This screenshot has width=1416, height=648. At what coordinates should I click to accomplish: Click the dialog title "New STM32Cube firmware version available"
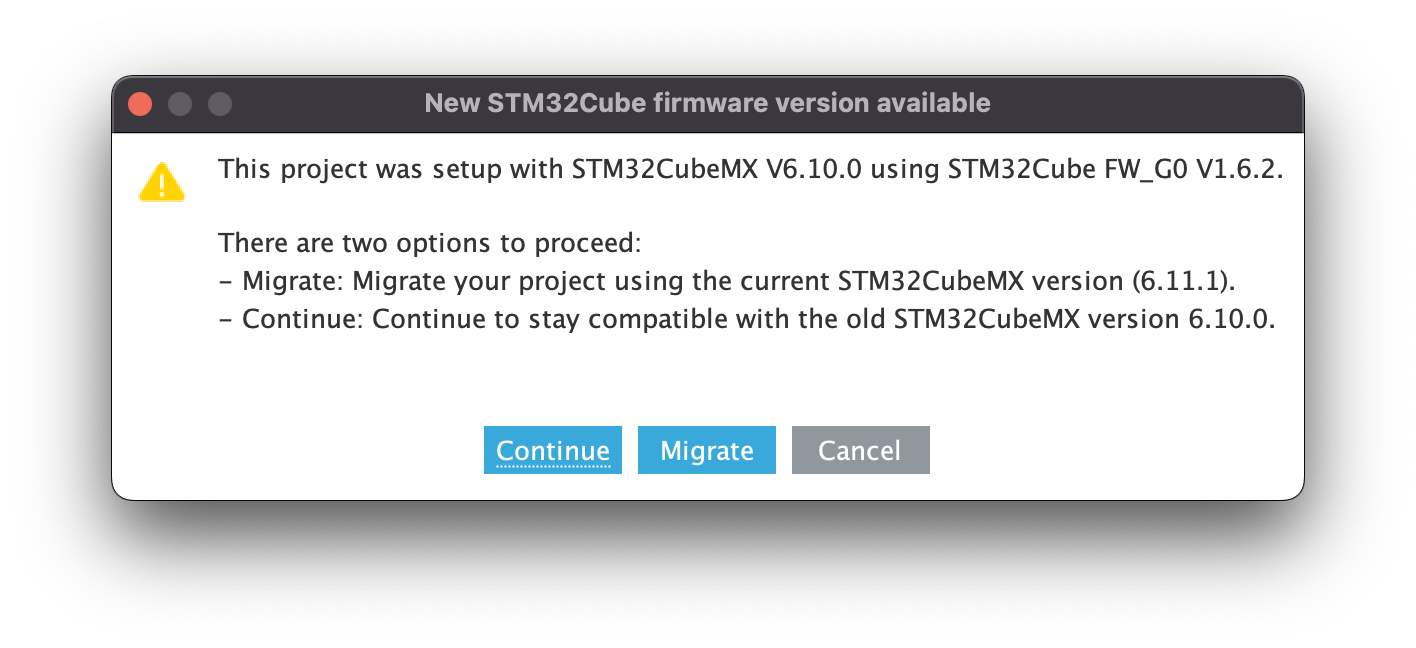click(x=707, y=103)
